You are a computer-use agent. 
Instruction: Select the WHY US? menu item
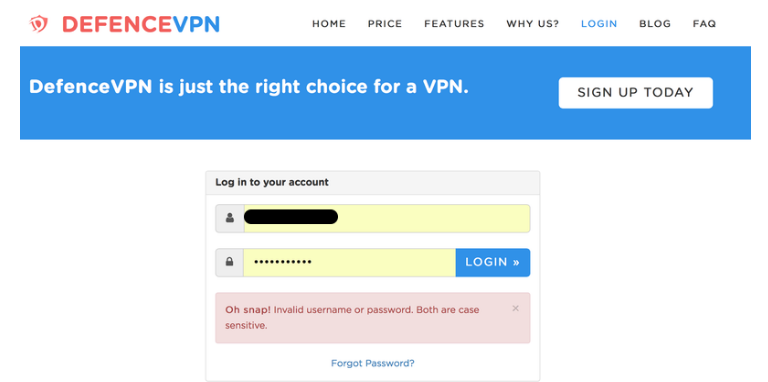coord(532,24)
